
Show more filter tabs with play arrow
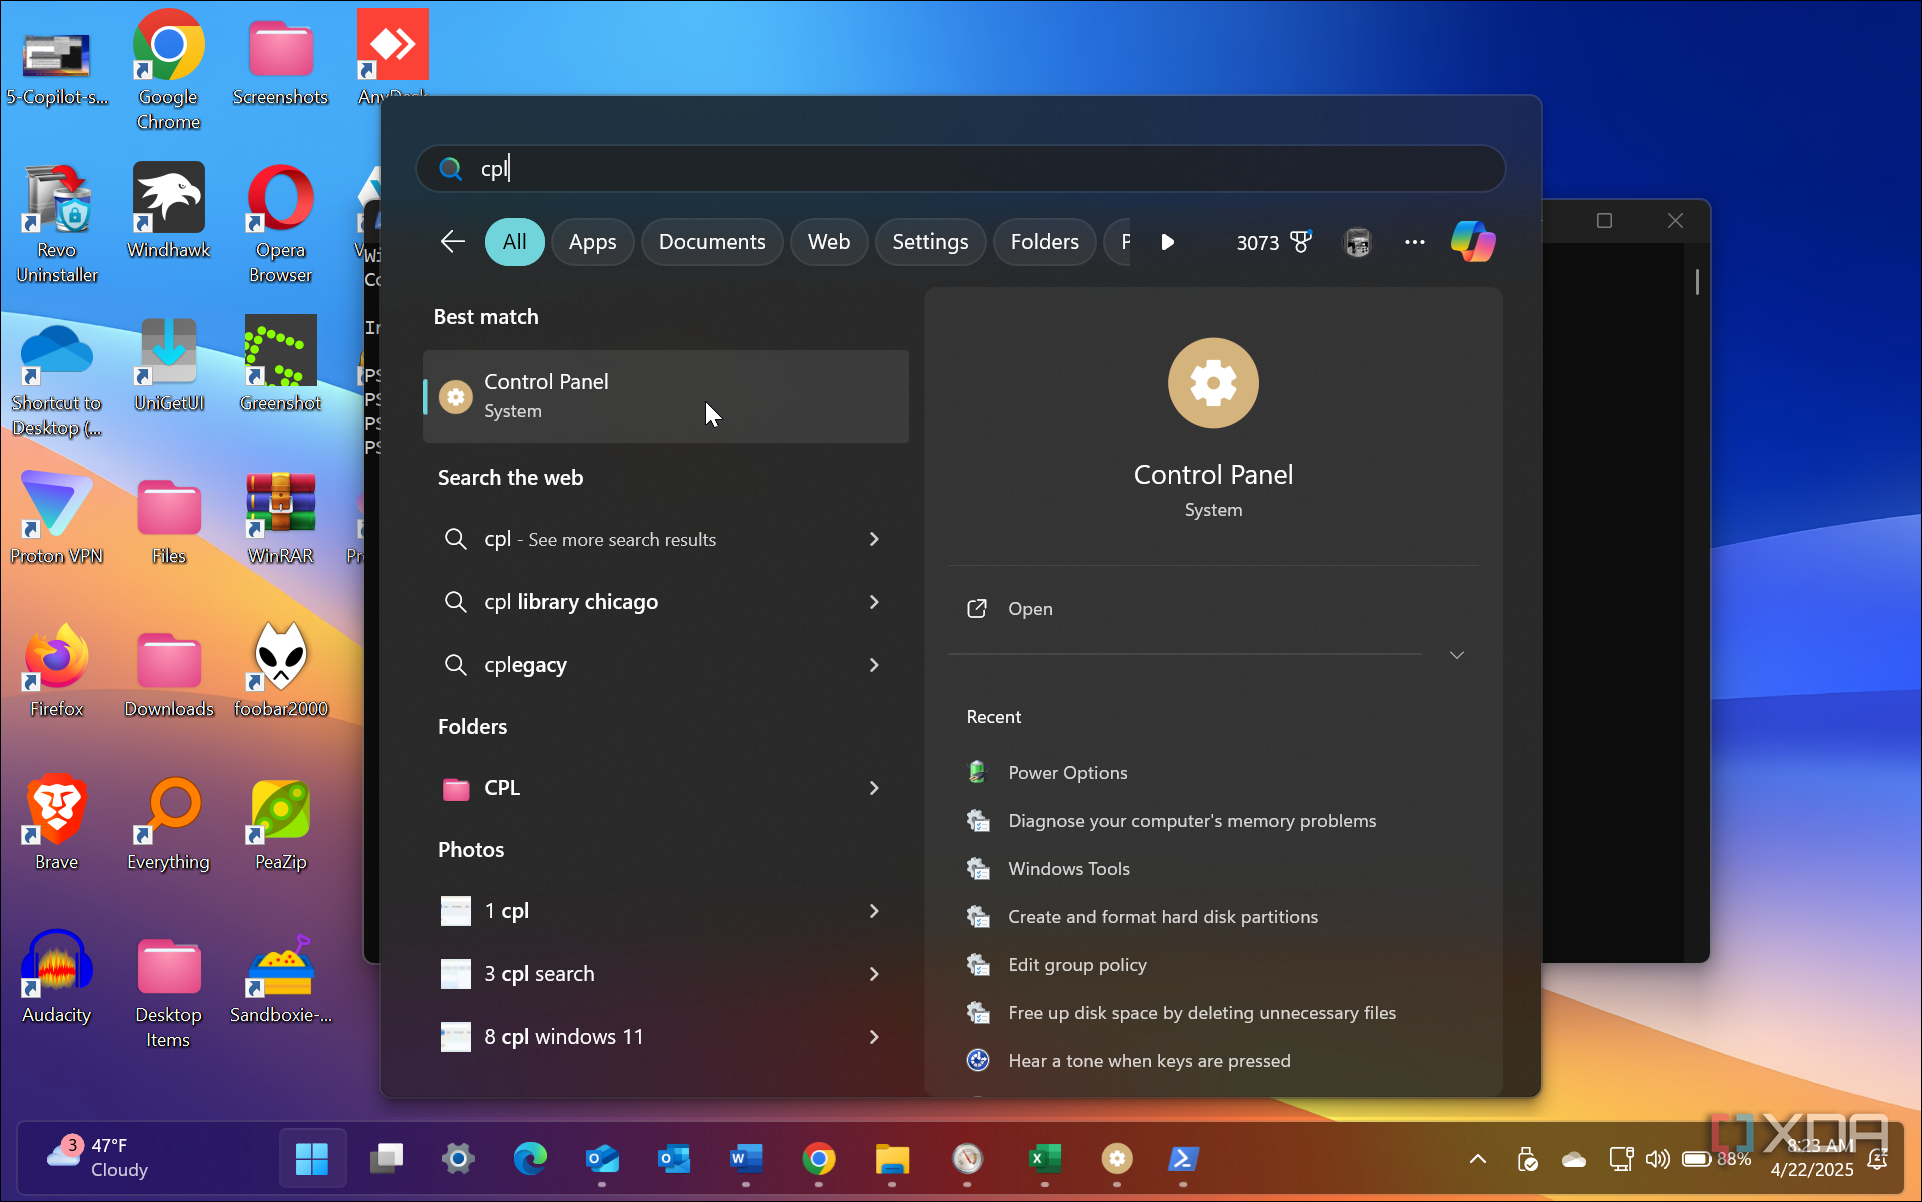[x=1167, y=242]
